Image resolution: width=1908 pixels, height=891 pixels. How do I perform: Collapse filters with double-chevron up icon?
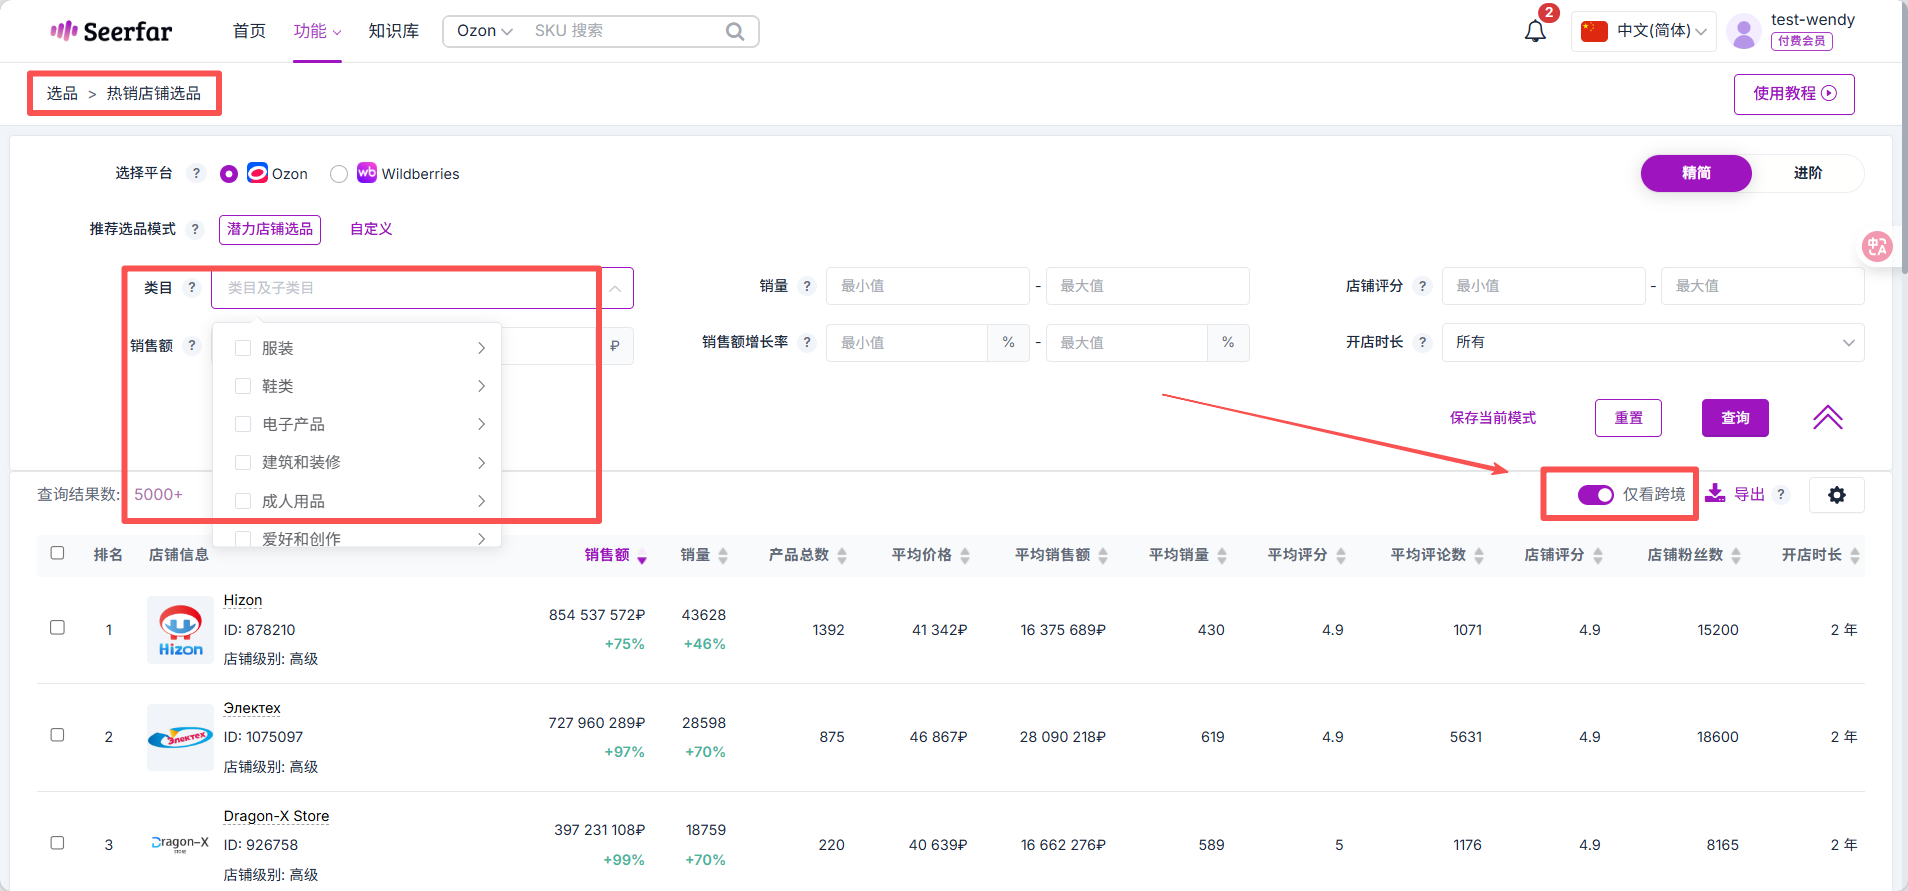pyautogui.click(x=1827, y=418)
